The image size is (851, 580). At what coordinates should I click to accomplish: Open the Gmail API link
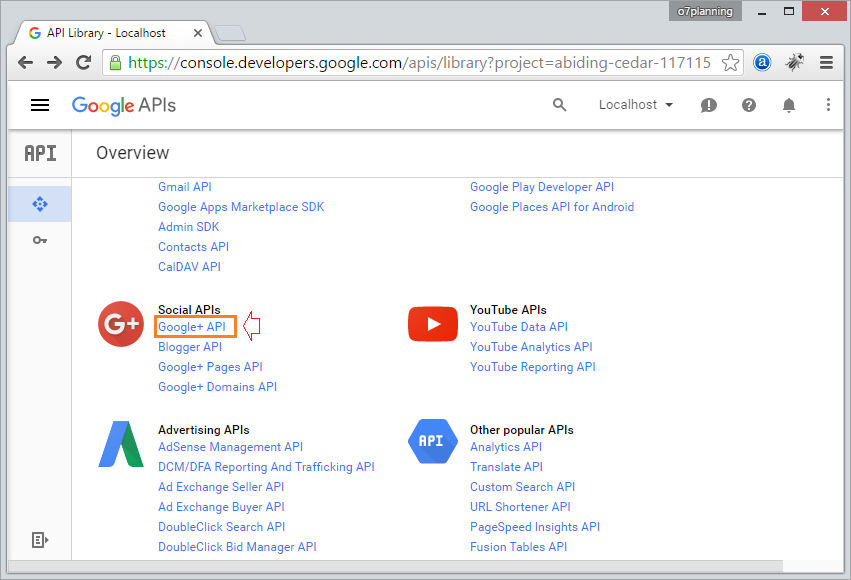[x=185, y=187]
